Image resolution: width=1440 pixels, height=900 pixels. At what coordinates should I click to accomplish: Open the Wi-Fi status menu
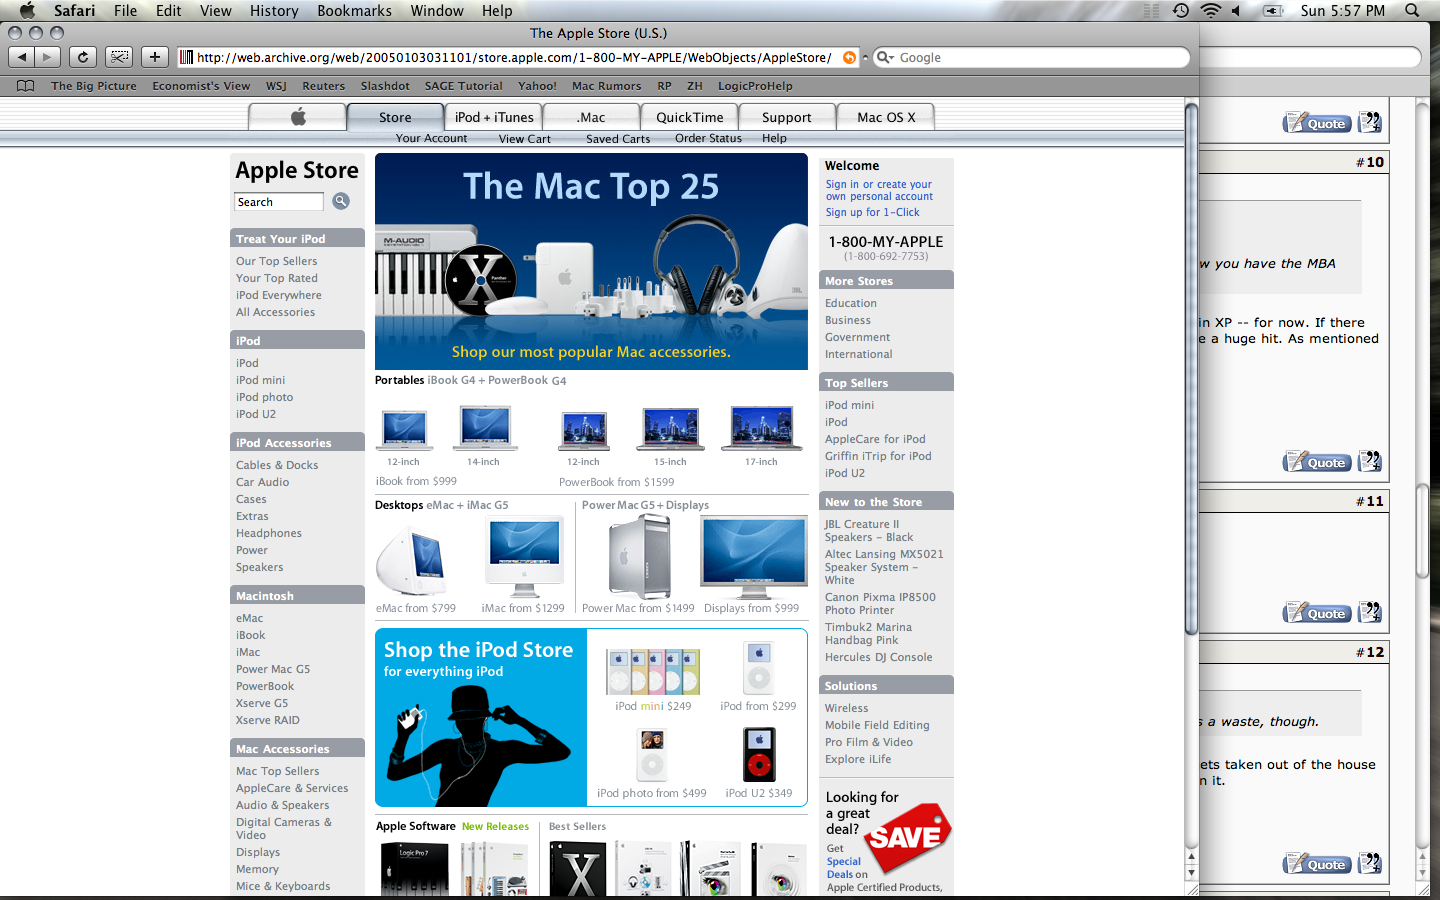[x=1211, y=11]
